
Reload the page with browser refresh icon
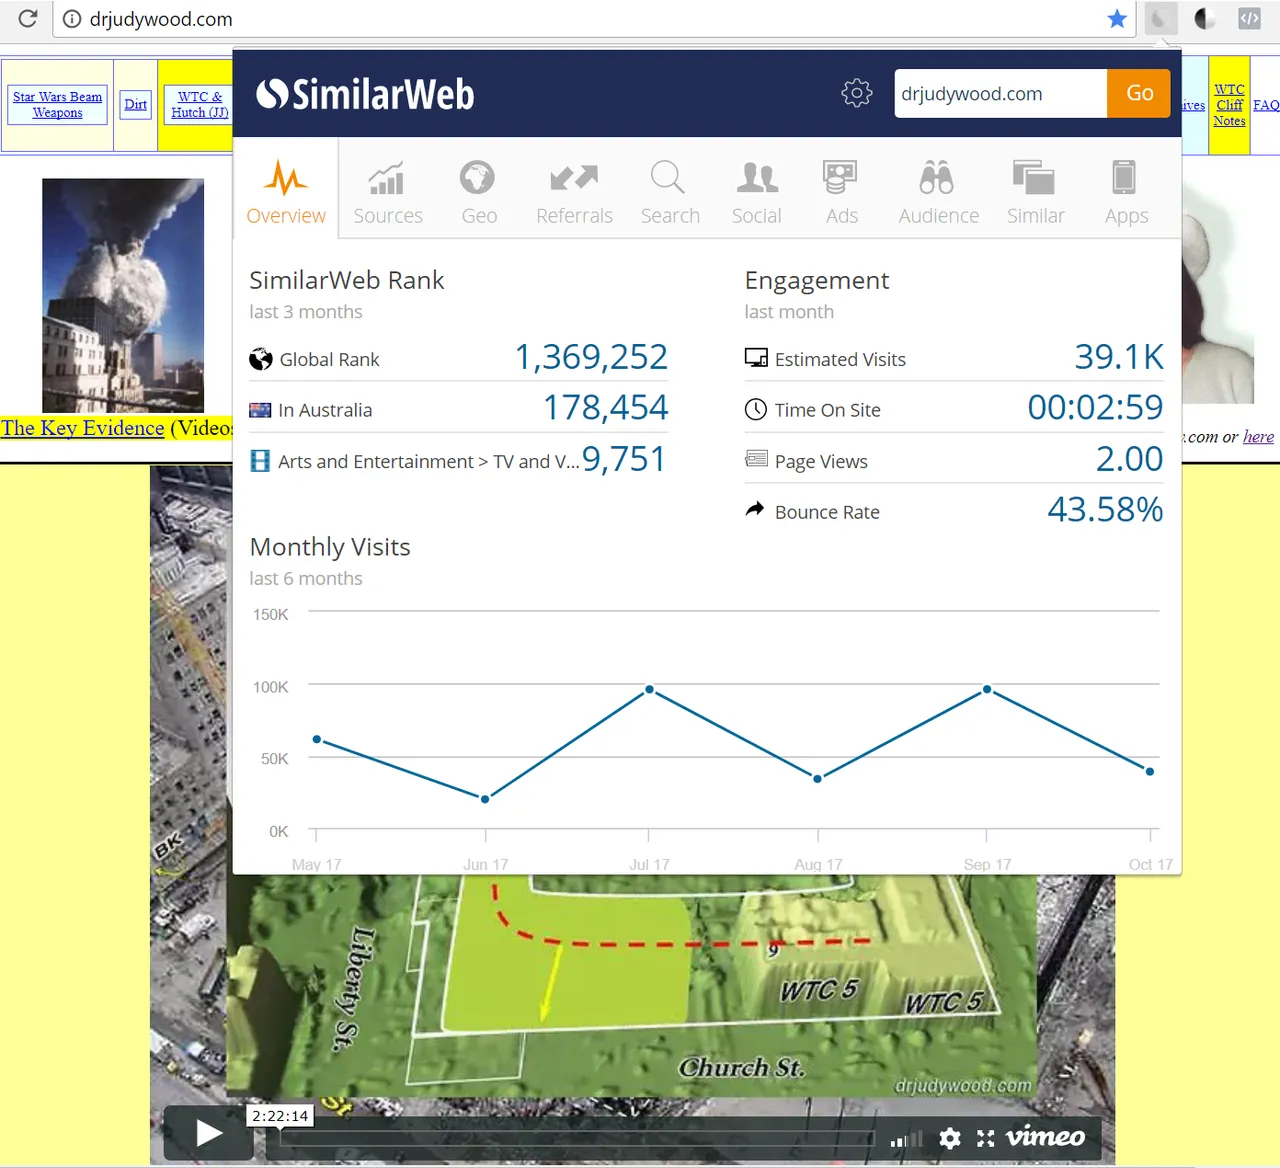pyautogui.click(x=28, y=18)
